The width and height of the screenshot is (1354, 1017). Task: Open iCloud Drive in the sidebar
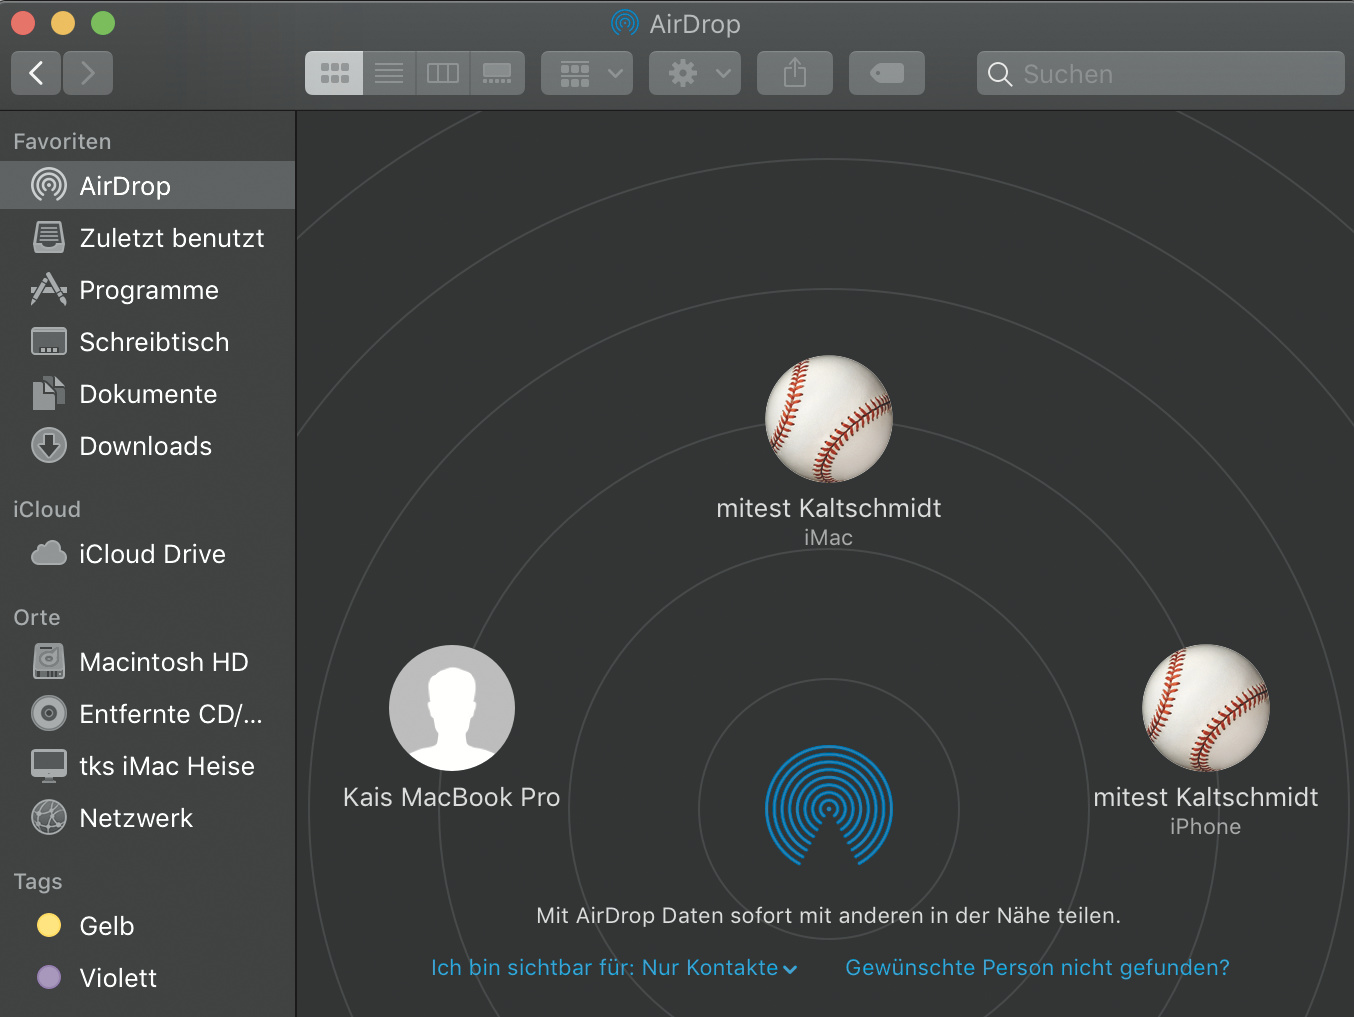click(152, 554)
